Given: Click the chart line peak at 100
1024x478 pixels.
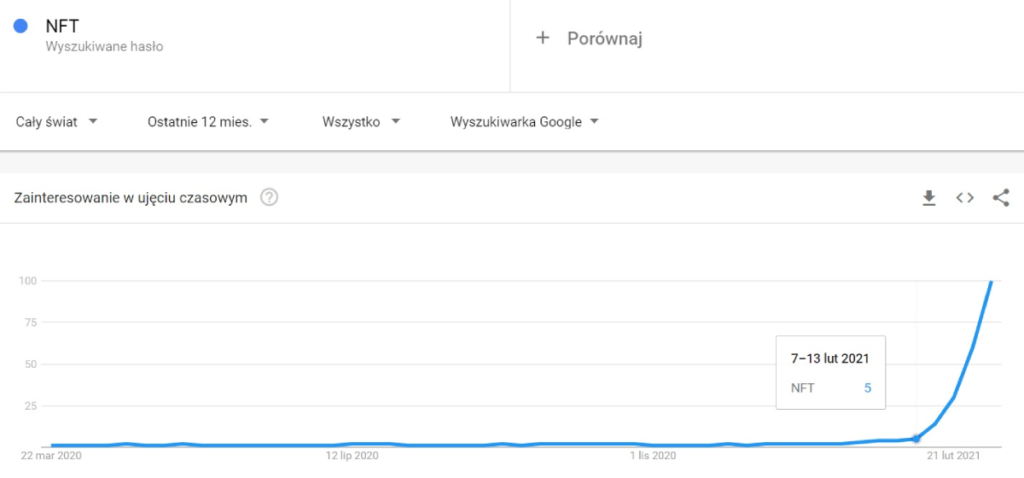Looking at the screenshot, I should point(991,281).
